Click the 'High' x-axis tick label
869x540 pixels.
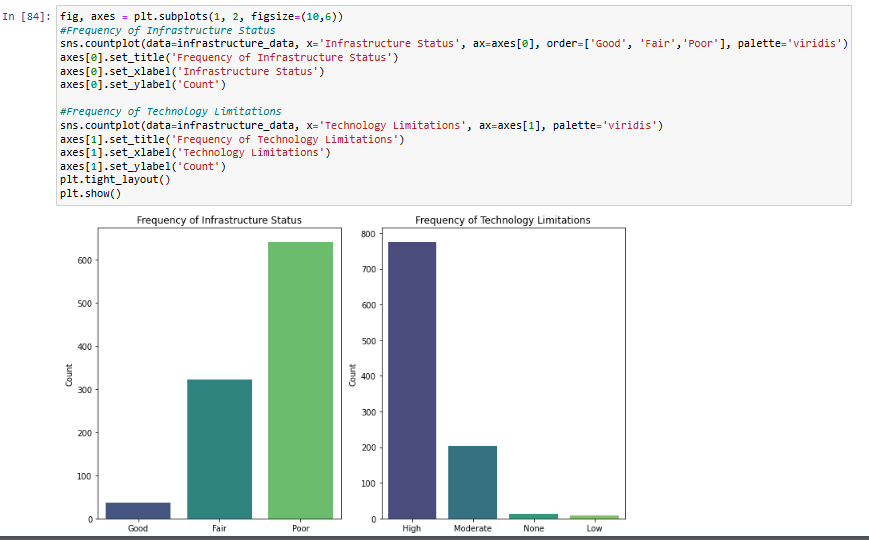(412, 529)
